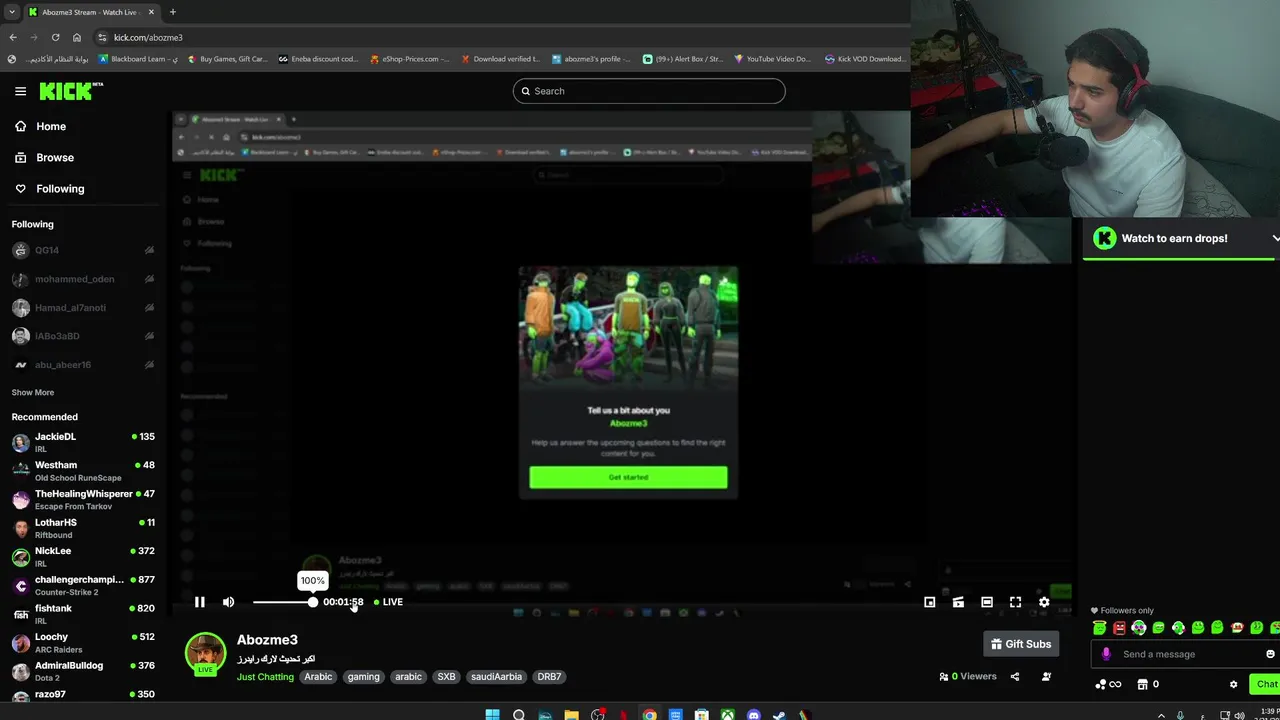Screen dimensions: 1280x720
Task: Open followed channel Hamad_al7anoti
Action: pos(82,307)
